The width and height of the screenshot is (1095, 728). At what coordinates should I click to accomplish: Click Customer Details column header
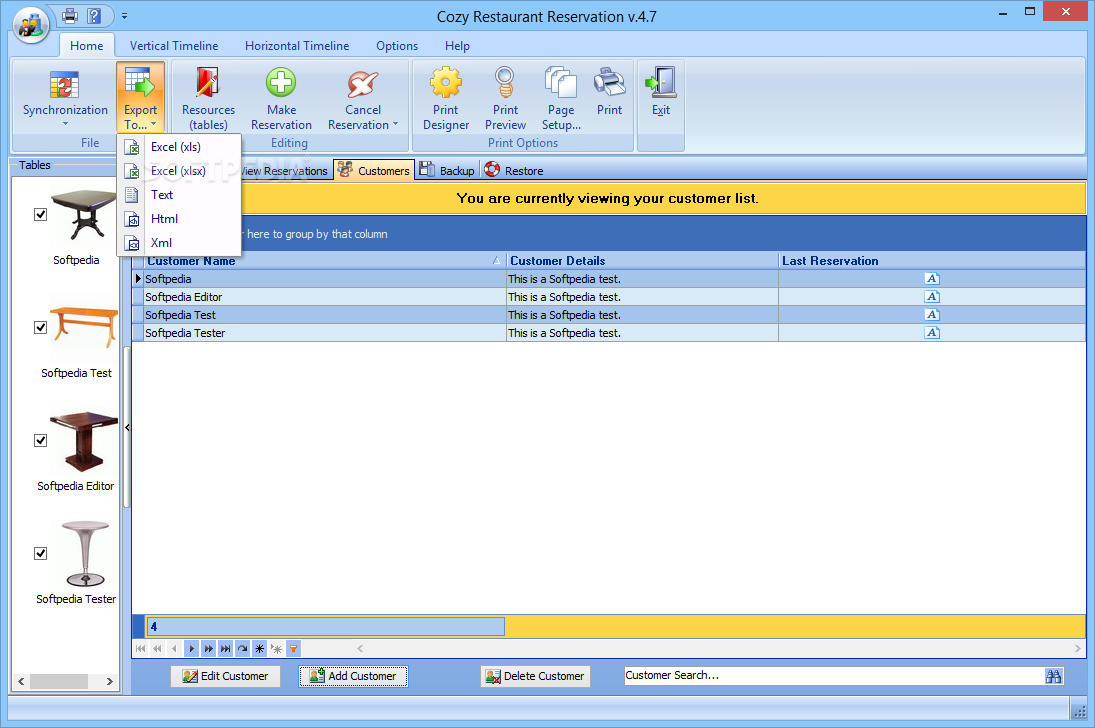[642, 261]
